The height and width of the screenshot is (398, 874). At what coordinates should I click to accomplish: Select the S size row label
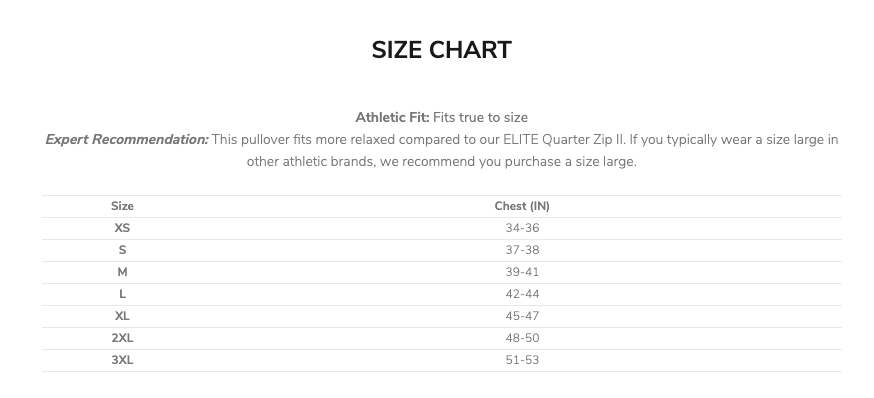click(x=122, y=250)
